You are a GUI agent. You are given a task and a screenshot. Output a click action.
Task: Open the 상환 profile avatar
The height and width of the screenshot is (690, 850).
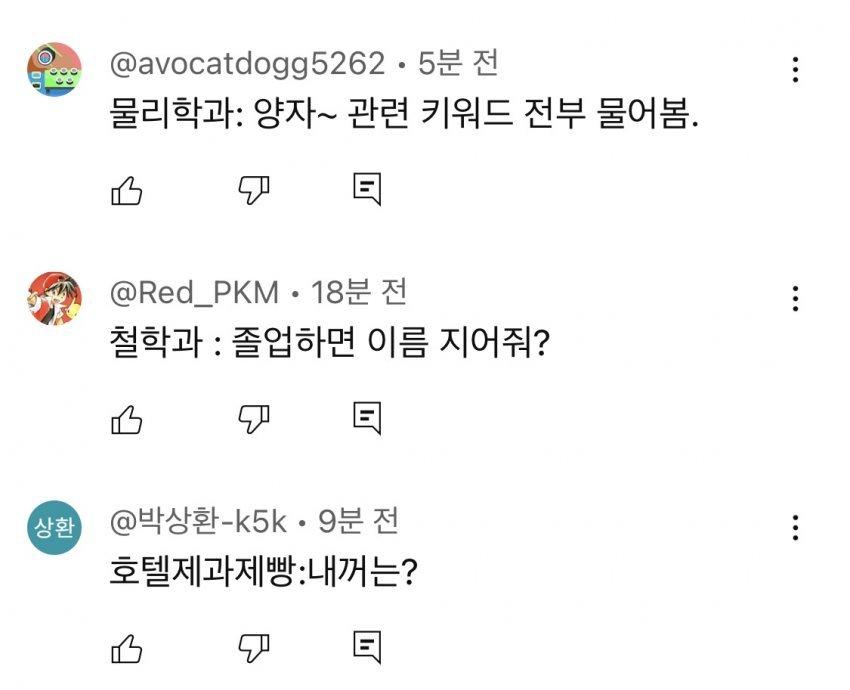click(54, 529)
